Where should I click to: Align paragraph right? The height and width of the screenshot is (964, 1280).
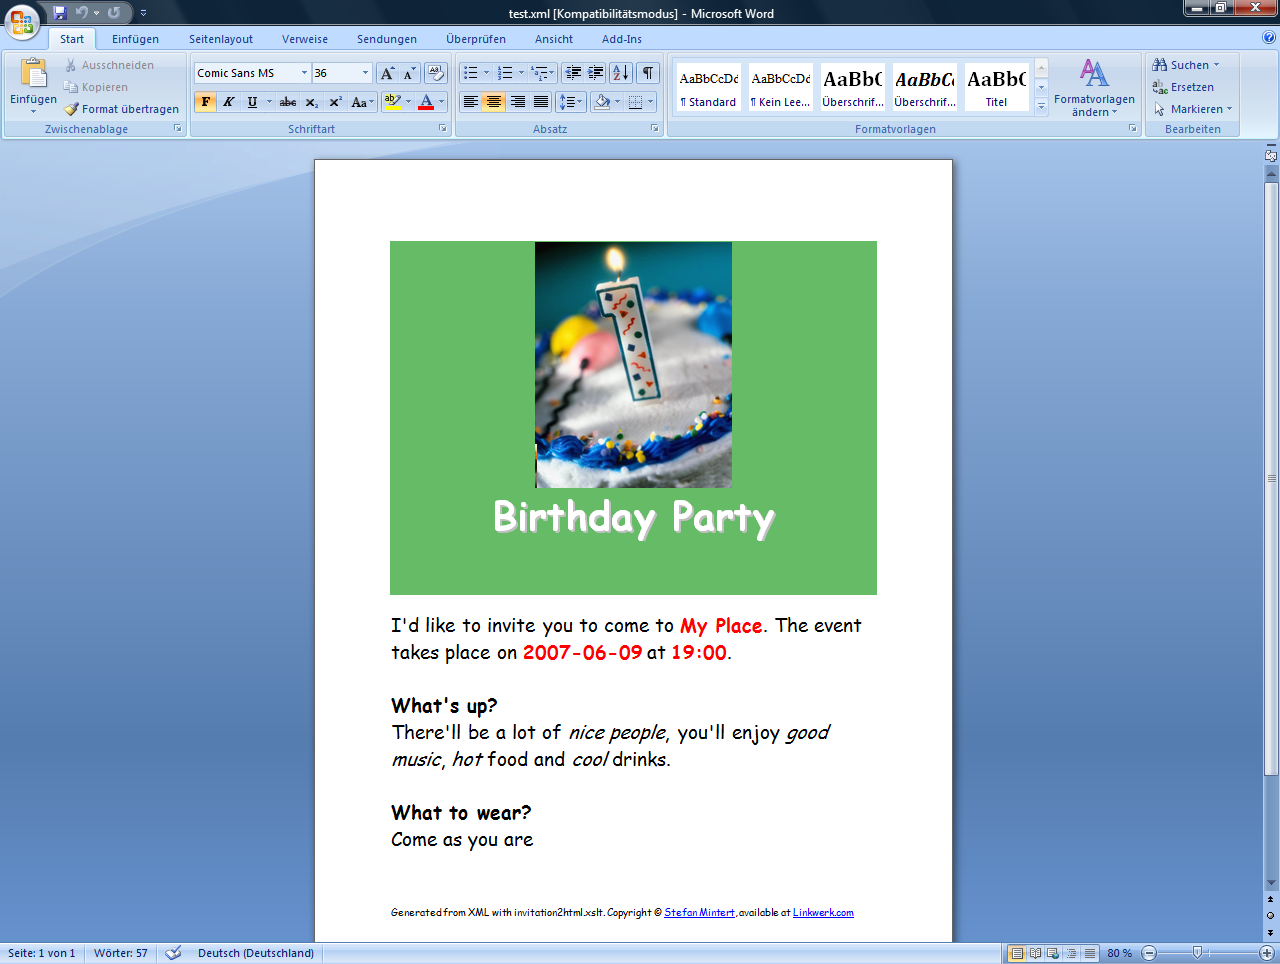click(517, 102)
